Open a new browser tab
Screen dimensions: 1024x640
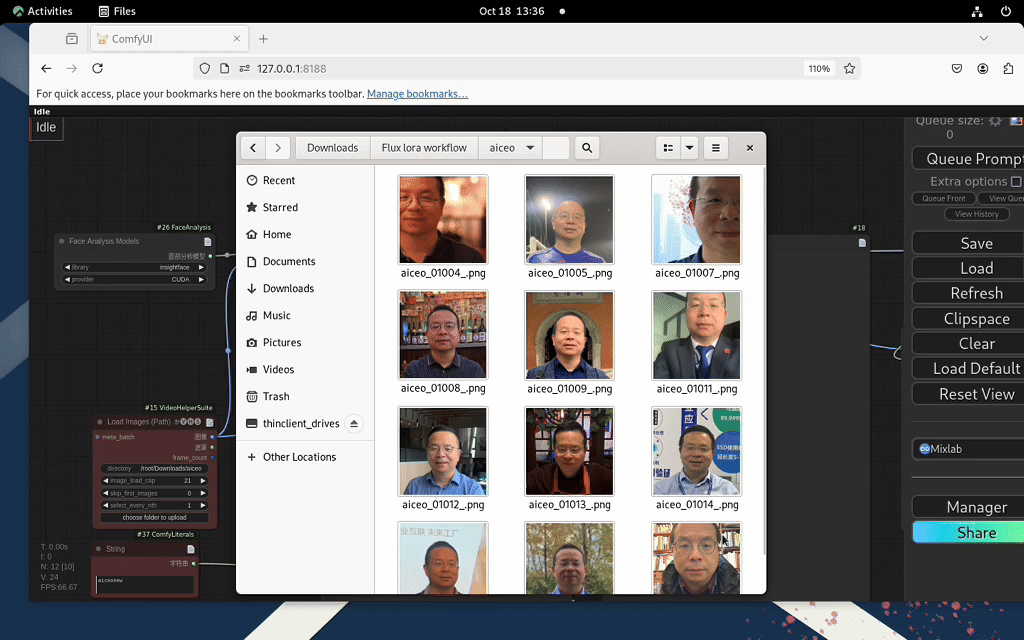click(x=263, y=39)
